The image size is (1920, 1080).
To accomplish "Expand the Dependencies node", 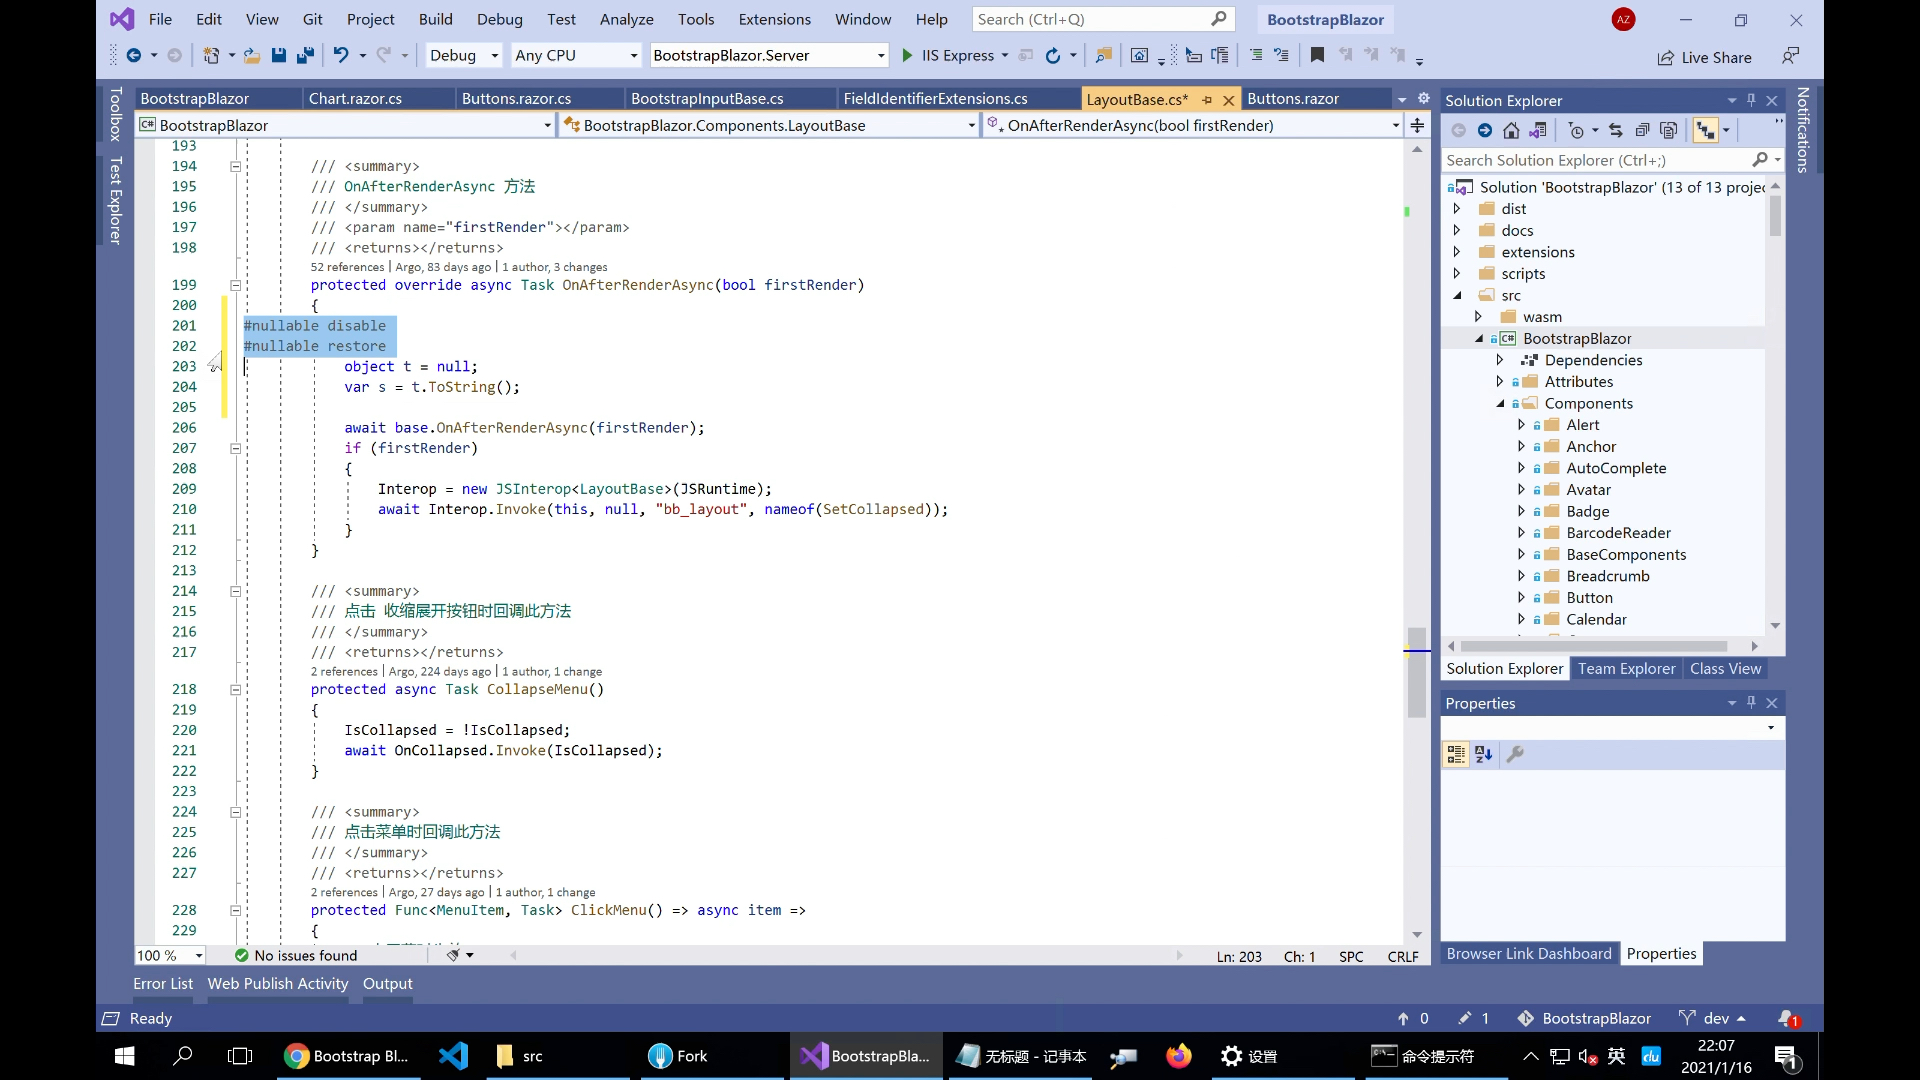I will [x=1500, y=360].
